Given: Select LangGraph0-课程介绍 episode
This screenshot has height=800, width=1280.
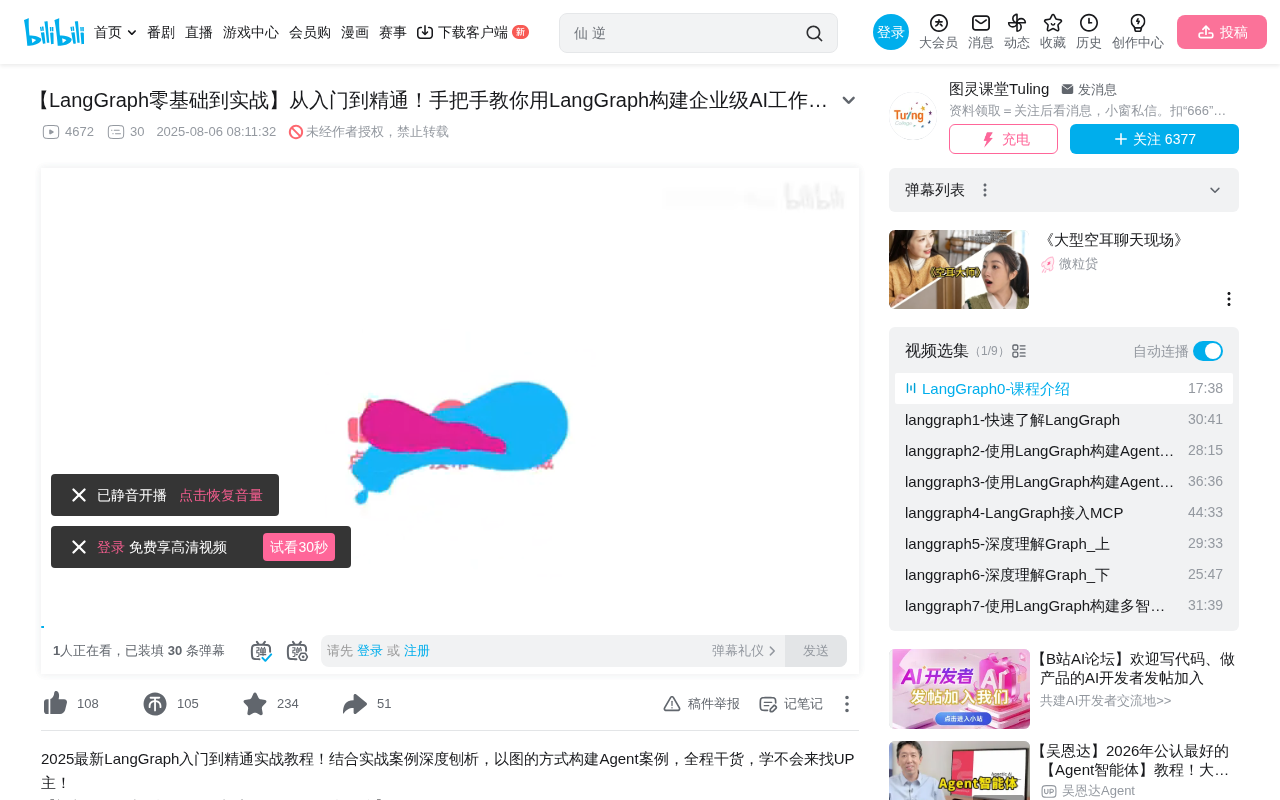Looking at the screenshot, I should tap(1064, 389).
